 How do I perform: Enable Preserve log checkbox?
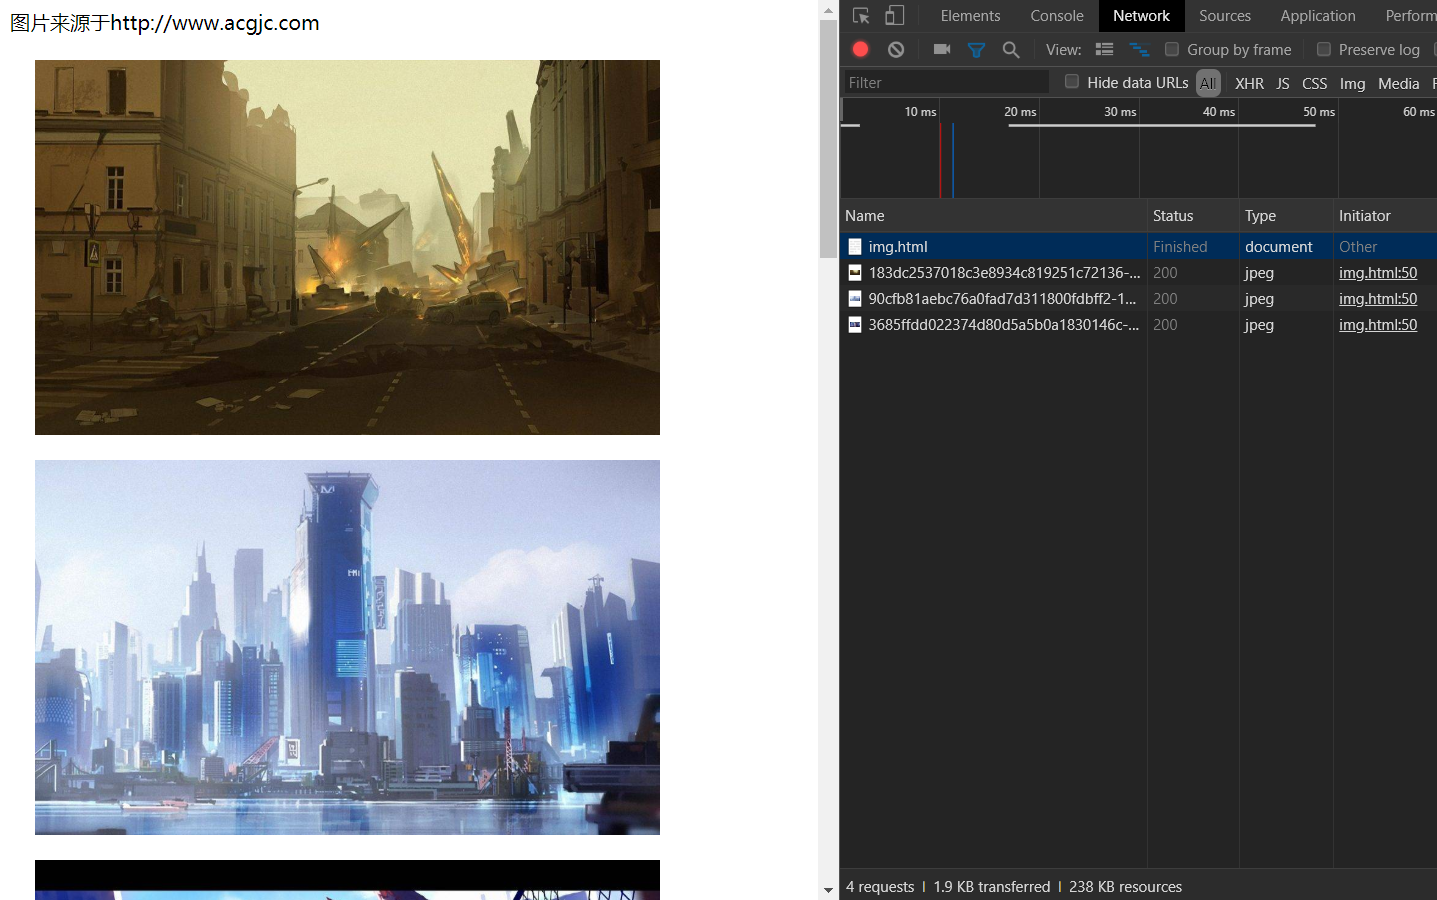[1324, 49]
